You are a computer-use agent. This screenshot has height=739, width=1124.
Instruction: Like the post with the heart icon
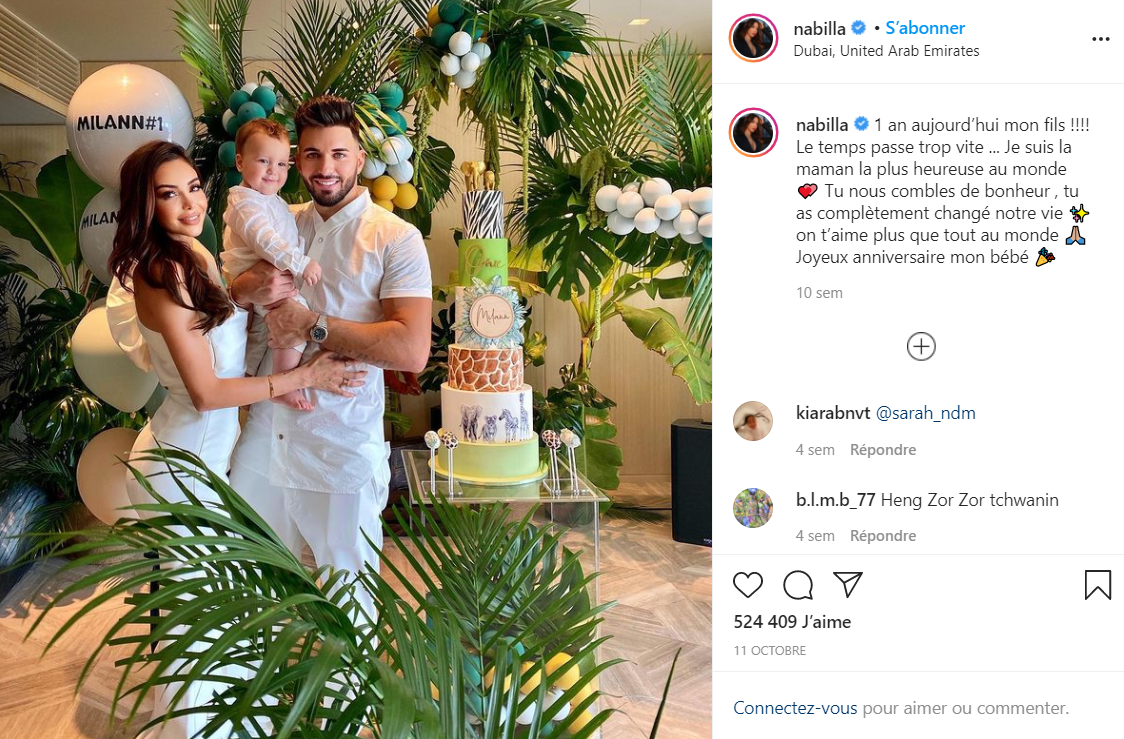pos(748,585)
